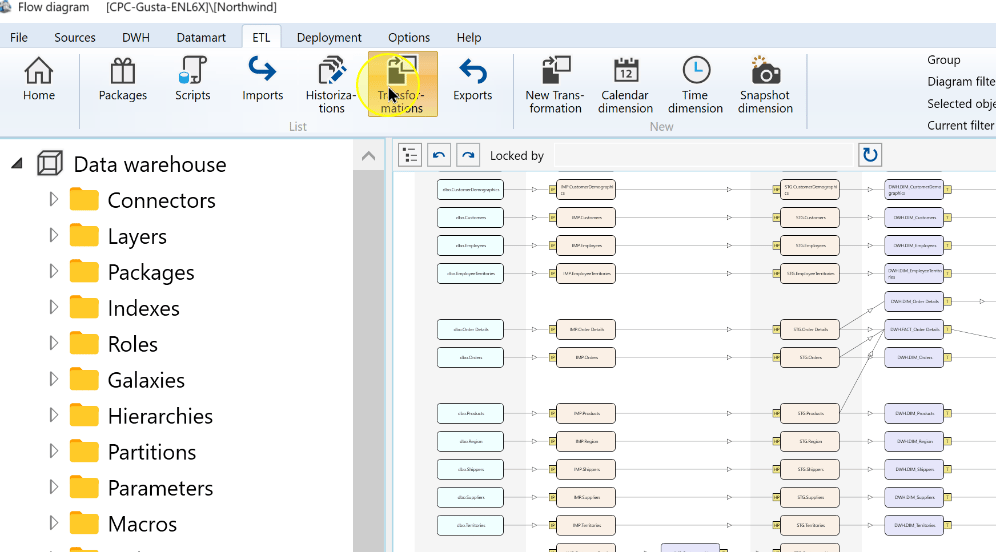Select the STG.Products diagram node
This screenshot has height=552, width=996.
[810, 414]
